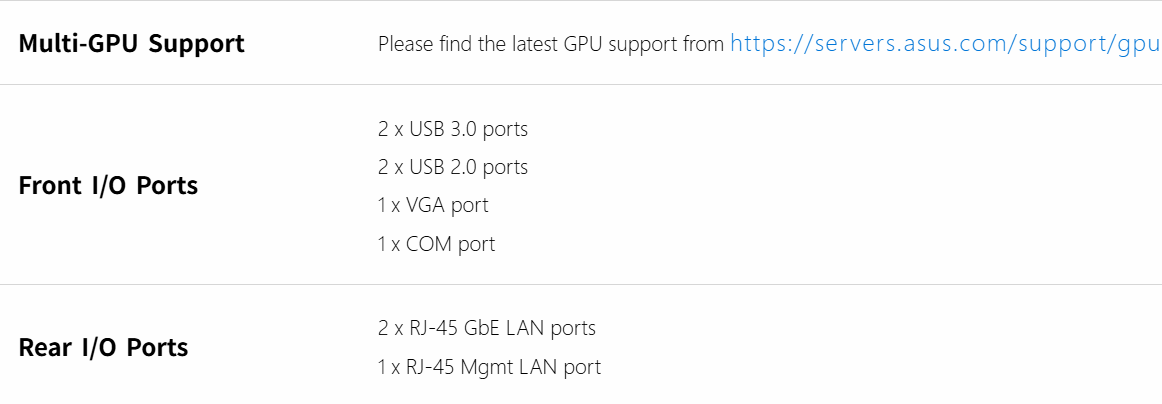Select the "2 x USB 2.0 ports" entry
Image resolution: width=1162 pixels, height=404 pixels.
click(452, 167)
